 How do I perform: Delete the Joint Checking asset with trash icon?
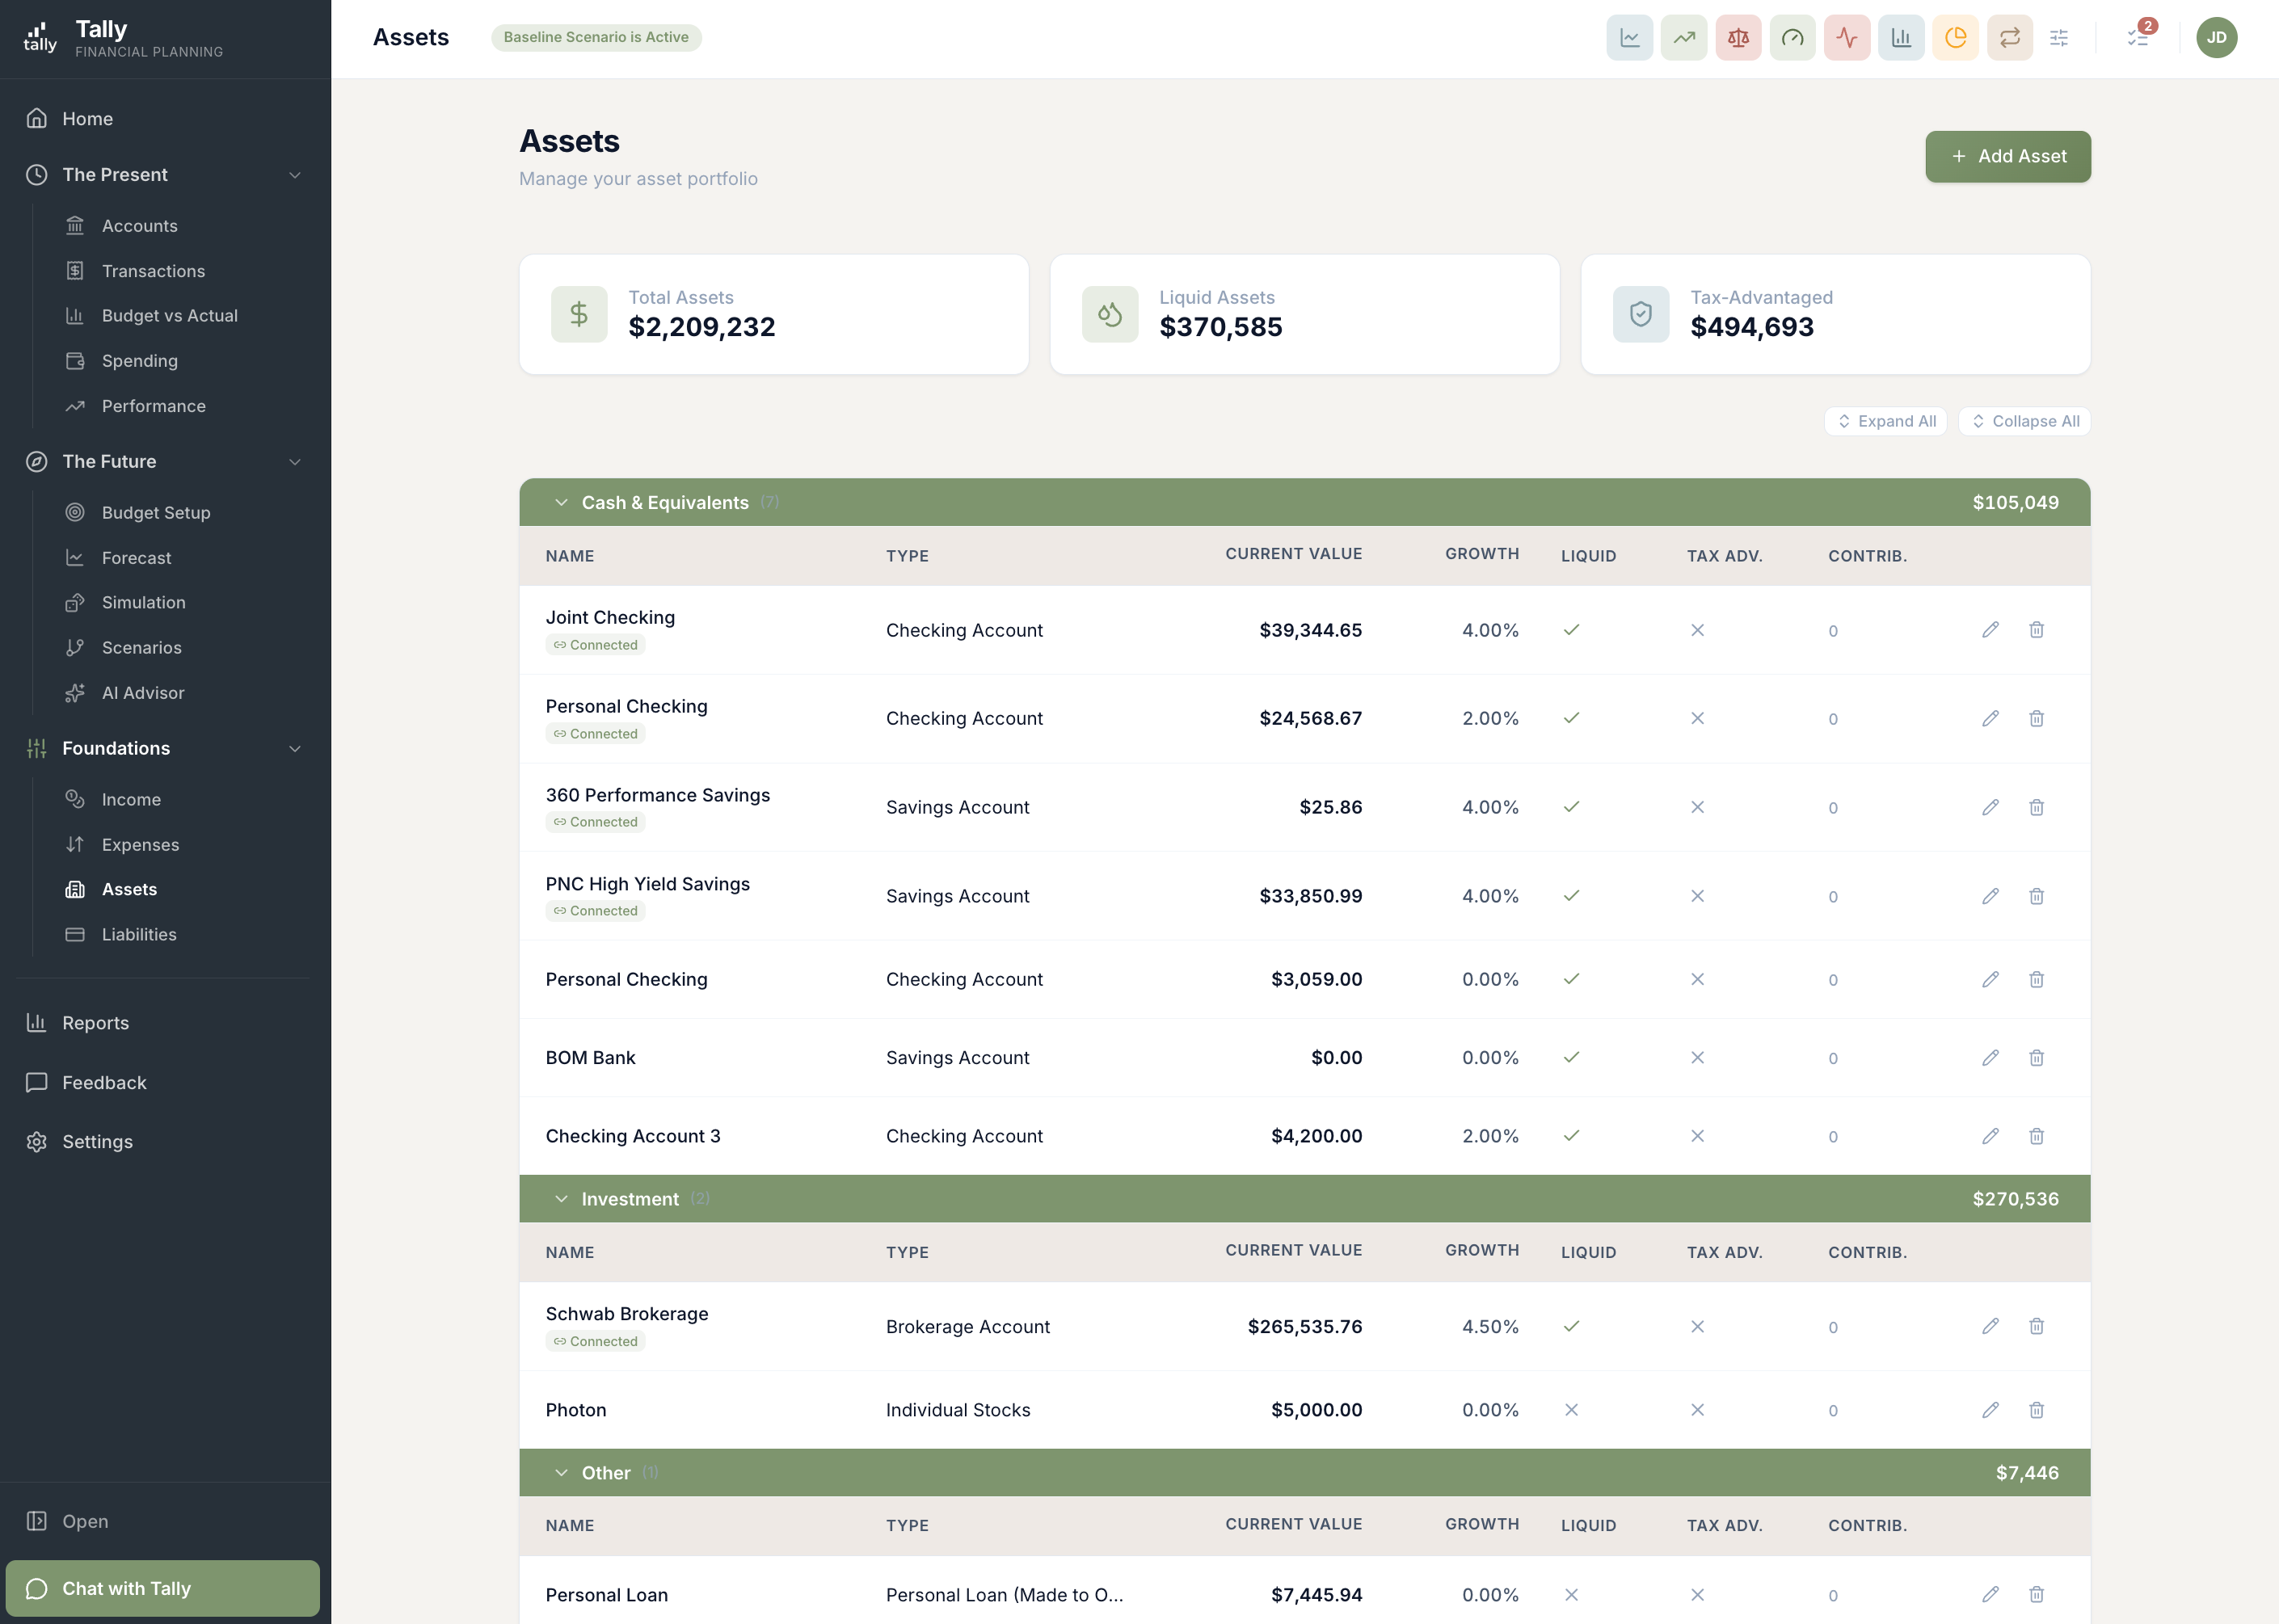point(2036,630)
